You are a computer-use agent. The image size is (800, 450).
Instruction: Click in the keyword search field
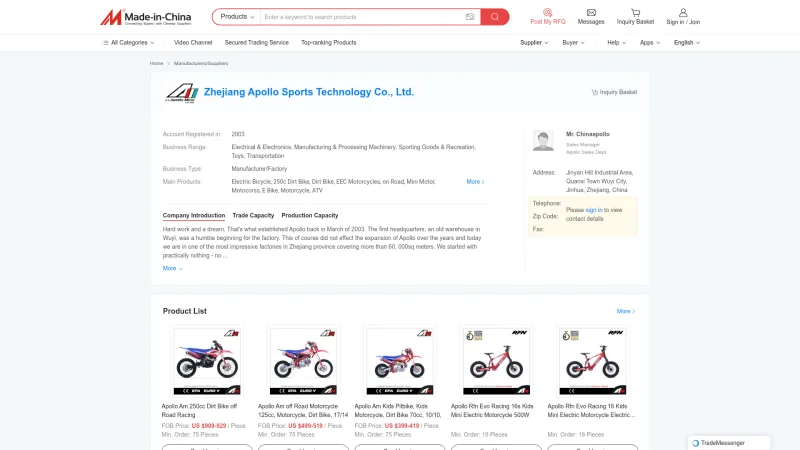(x=362, y=17)
